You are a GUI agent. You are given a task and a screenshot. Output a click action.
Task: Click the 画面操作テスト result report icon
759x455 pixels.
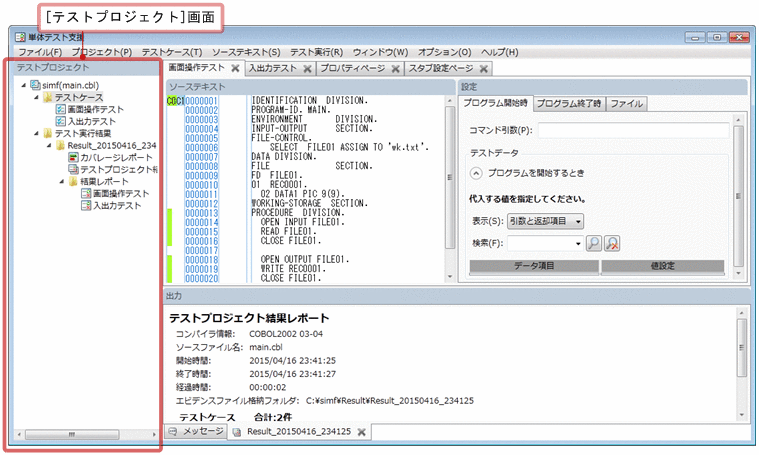tap(86, 193)
